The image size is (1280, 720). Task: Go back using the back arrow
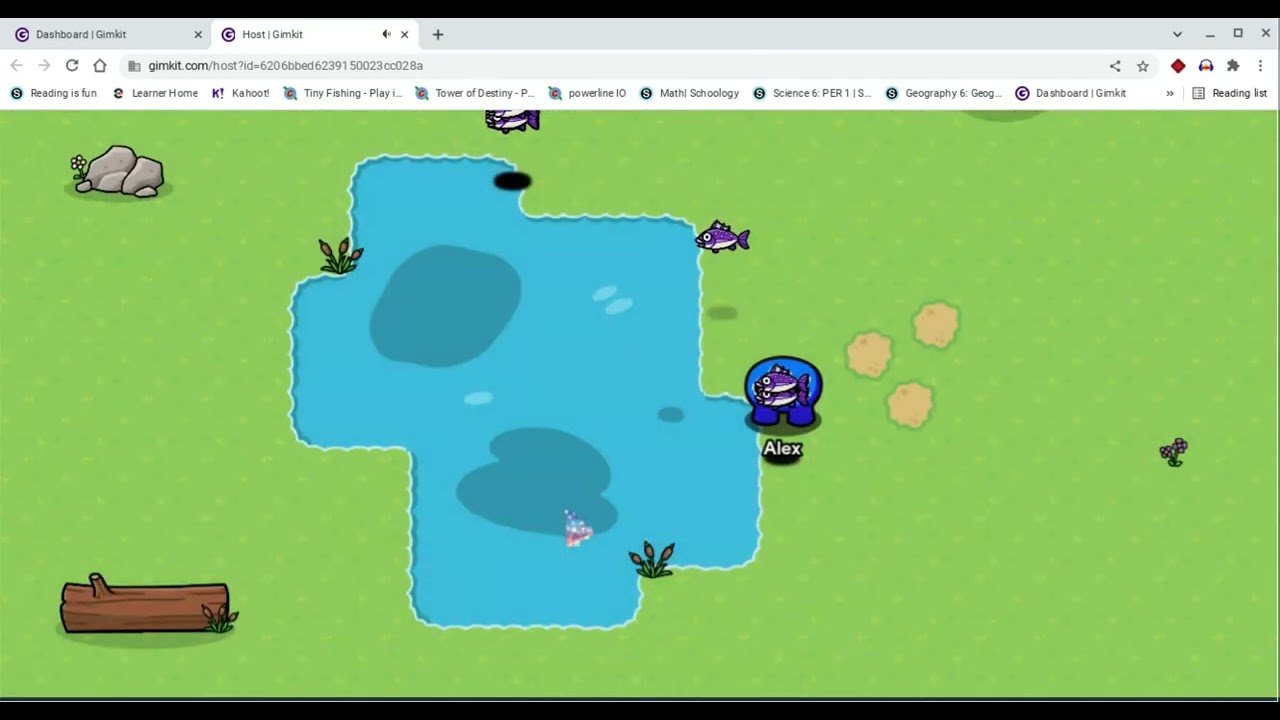tap(16, 66)
